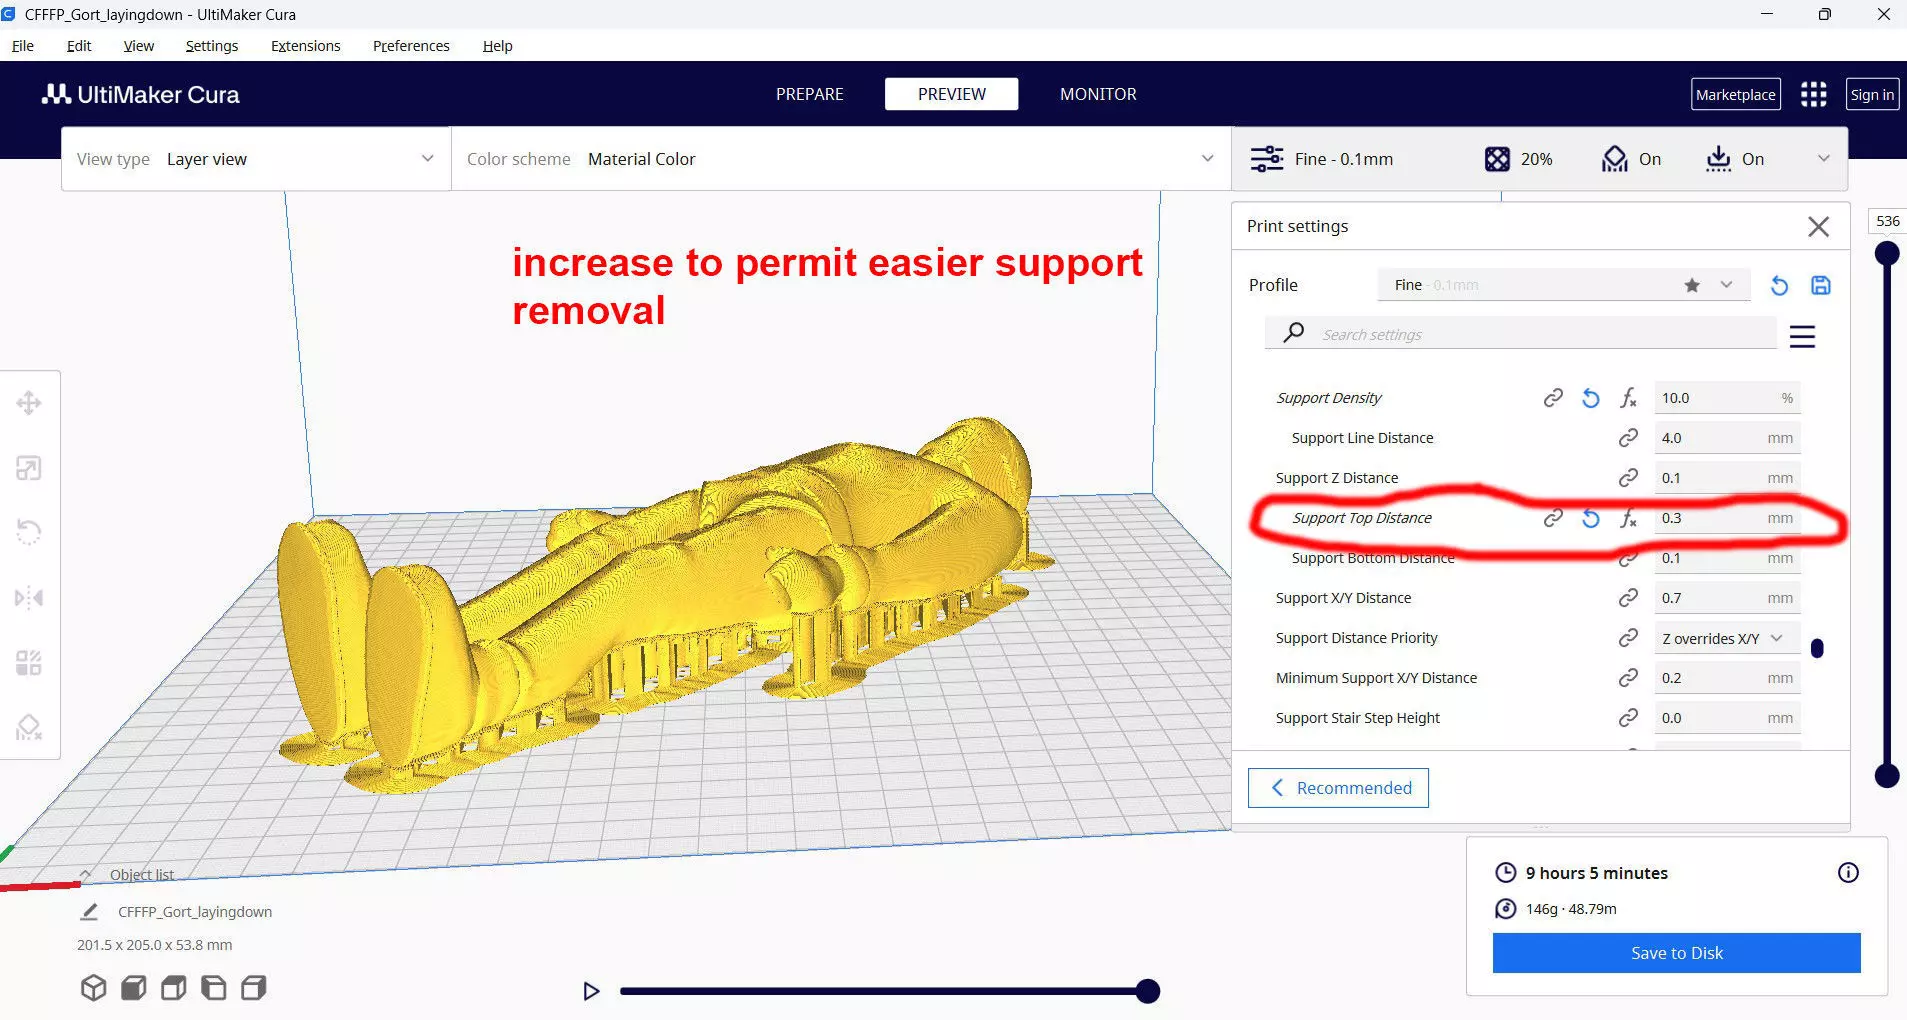This screenshot has width=1907, height=1020.
Task: Click the settings list scrollbar thumb
Action: (x=1817, y=649)
